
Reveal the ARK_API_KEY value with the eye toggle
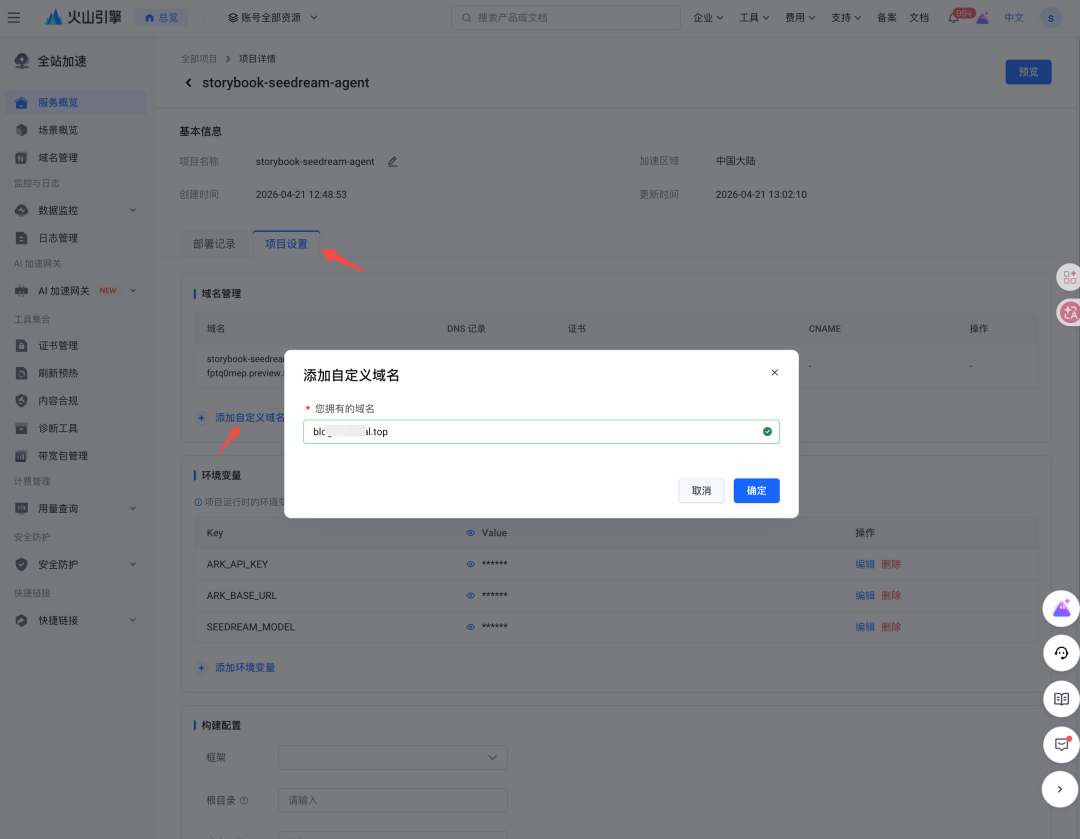click(x=470, y=564)
